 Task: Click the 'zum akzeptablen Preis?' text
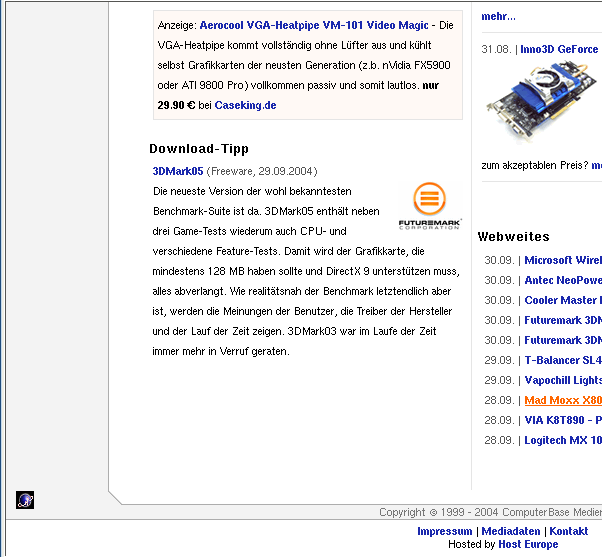(x=534, y=165)
